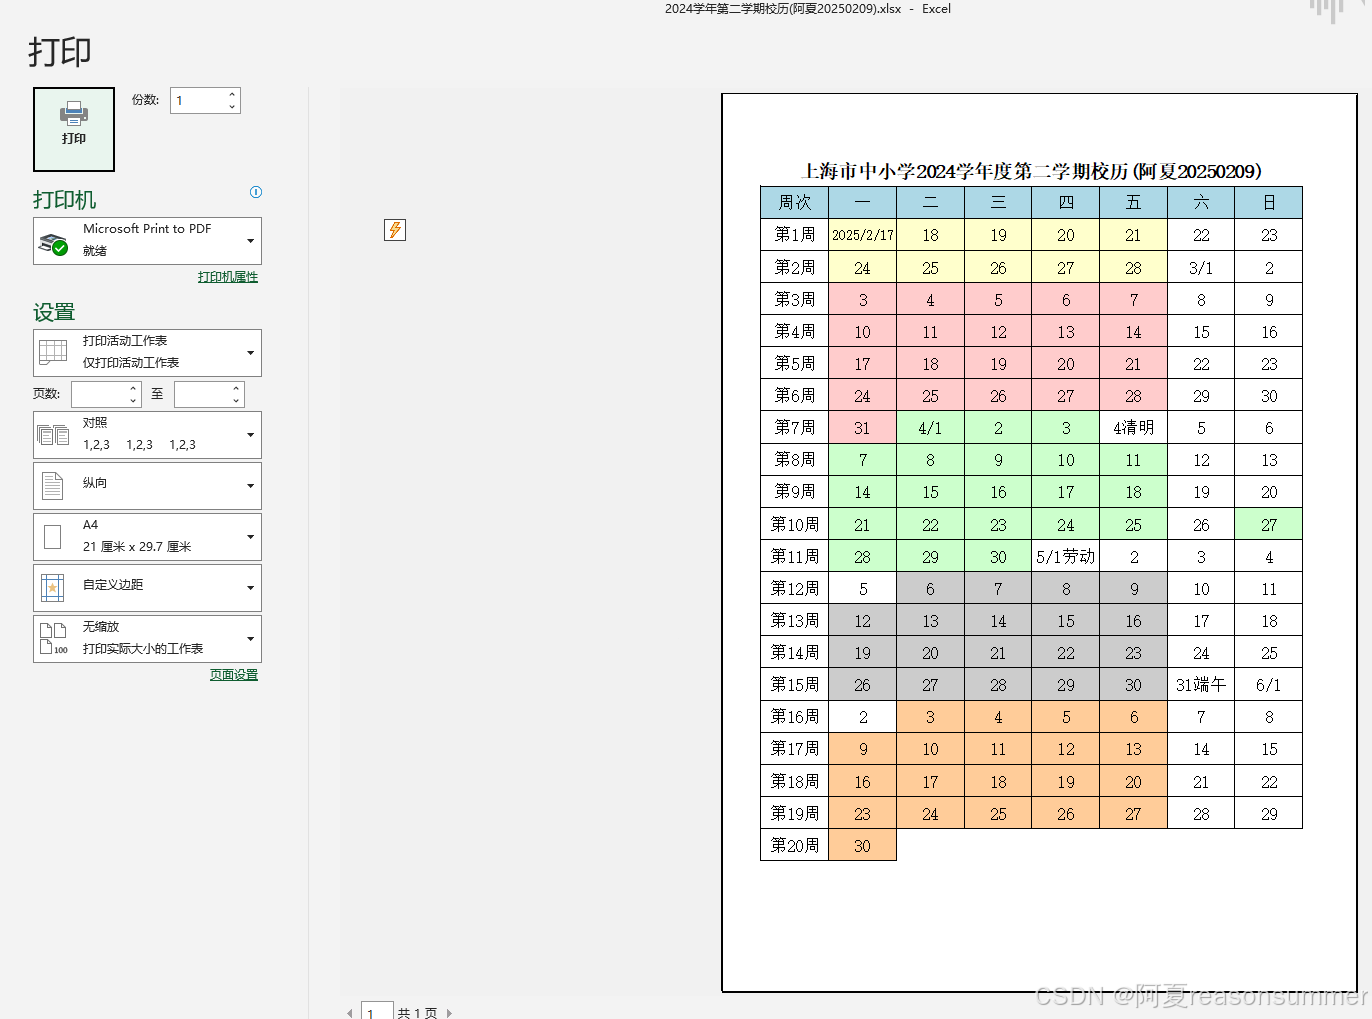Click the custom margins star icon
This screenshot has height=1019, width=1372.
[x=53, y=588]
